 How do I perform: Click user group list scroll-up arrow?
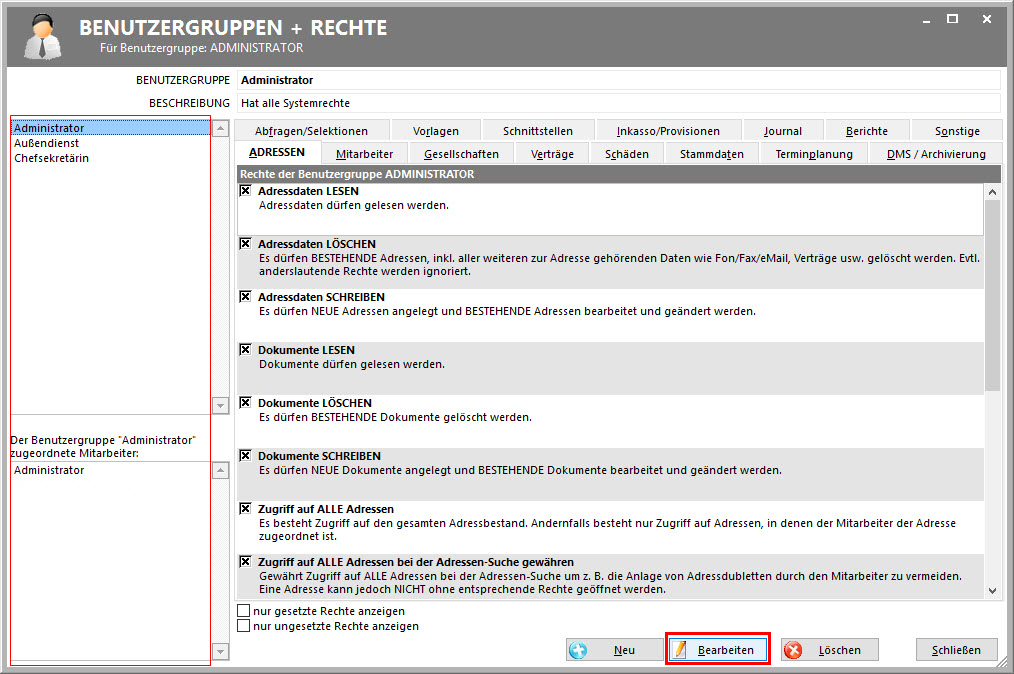click(221, 129)
